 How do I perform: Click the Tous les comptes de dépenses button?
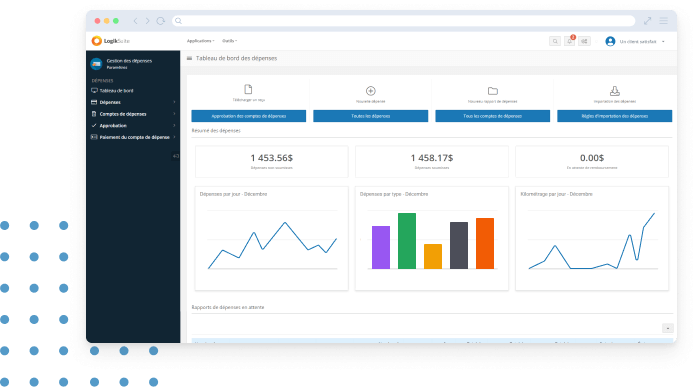(493, 116)
